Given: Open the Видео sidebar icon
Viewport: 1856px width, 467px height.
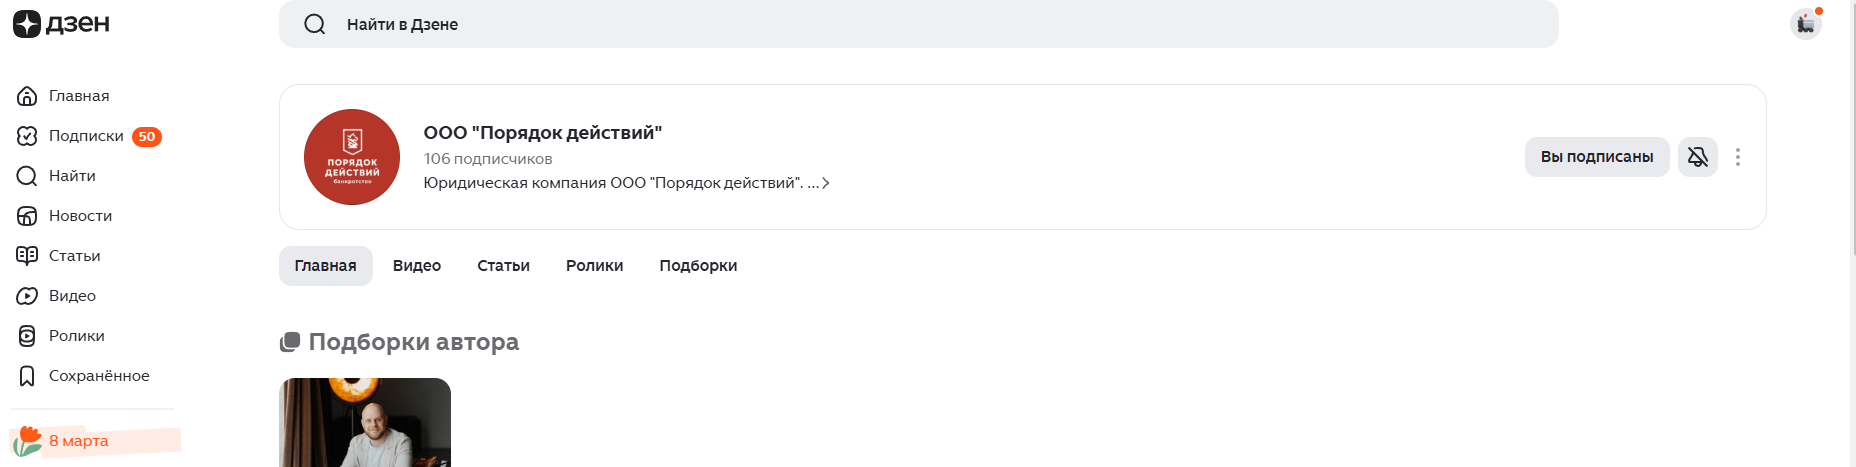Looking at the screenshot, I should [27, 296].
